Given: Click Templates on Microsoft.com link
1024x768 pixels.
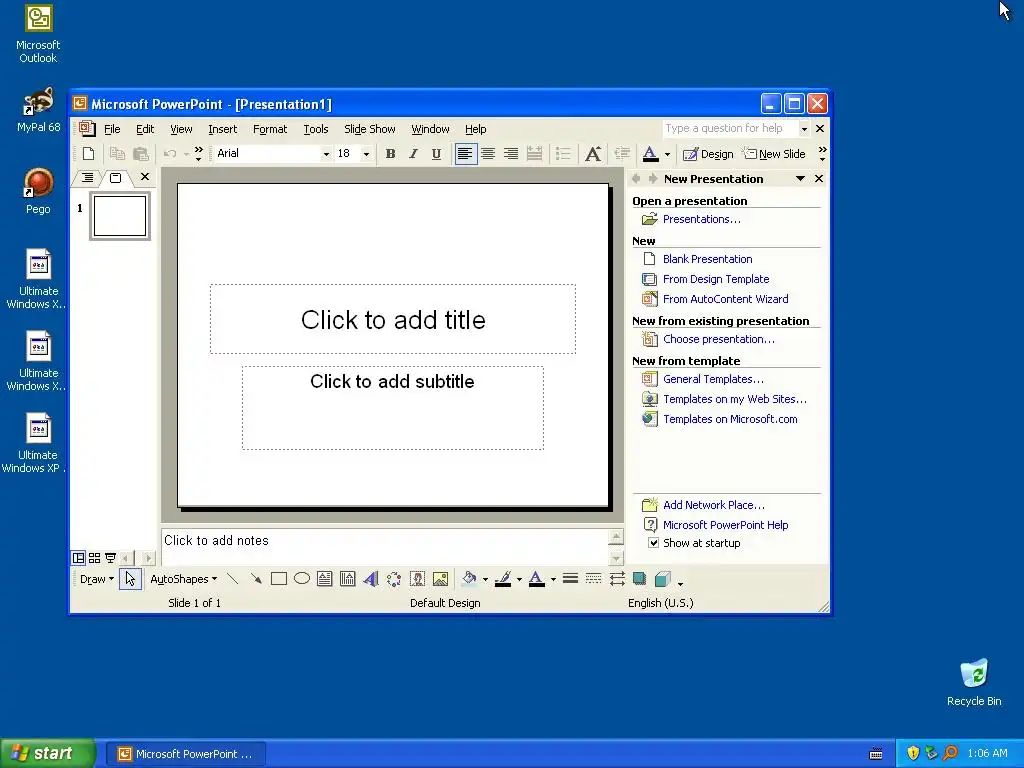Looking at the screenshot, I should pyautogui.click(x=730, y=419).
